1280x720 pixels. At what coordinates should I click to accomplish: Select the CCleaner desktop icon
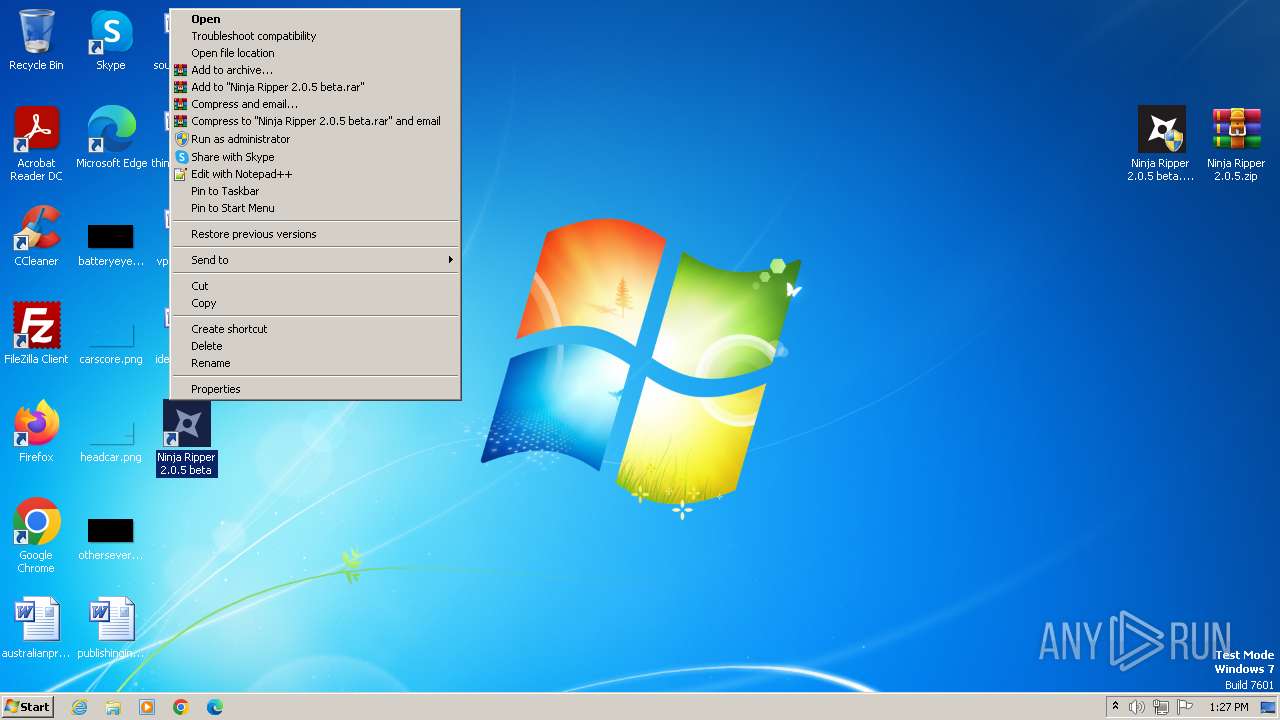(x=36, y=236)
